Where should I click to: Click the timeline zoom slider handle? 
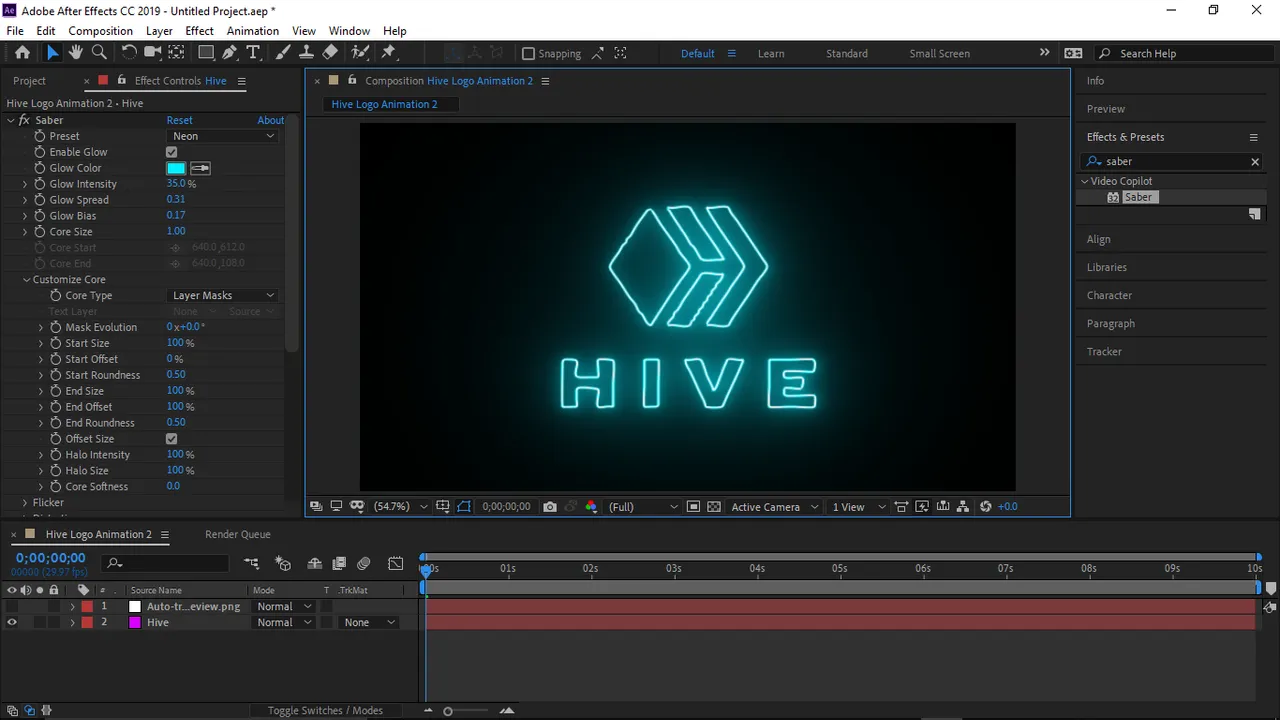point(448,711)
